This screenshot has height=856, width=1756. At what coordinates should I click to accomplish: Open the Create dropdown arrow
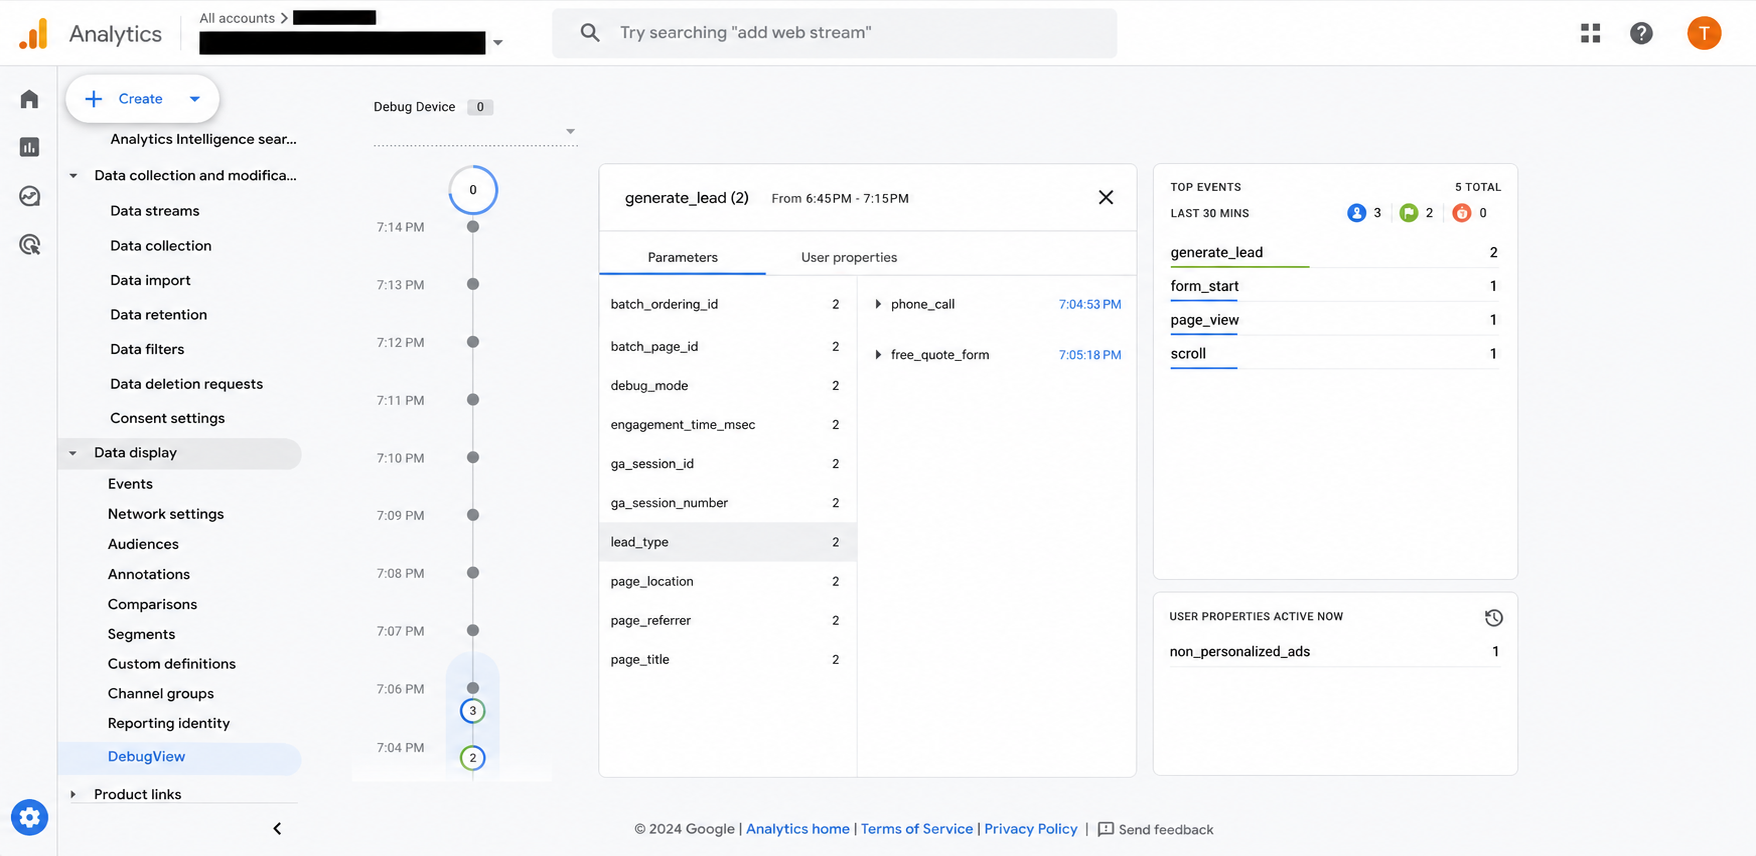tap(195, 99)
